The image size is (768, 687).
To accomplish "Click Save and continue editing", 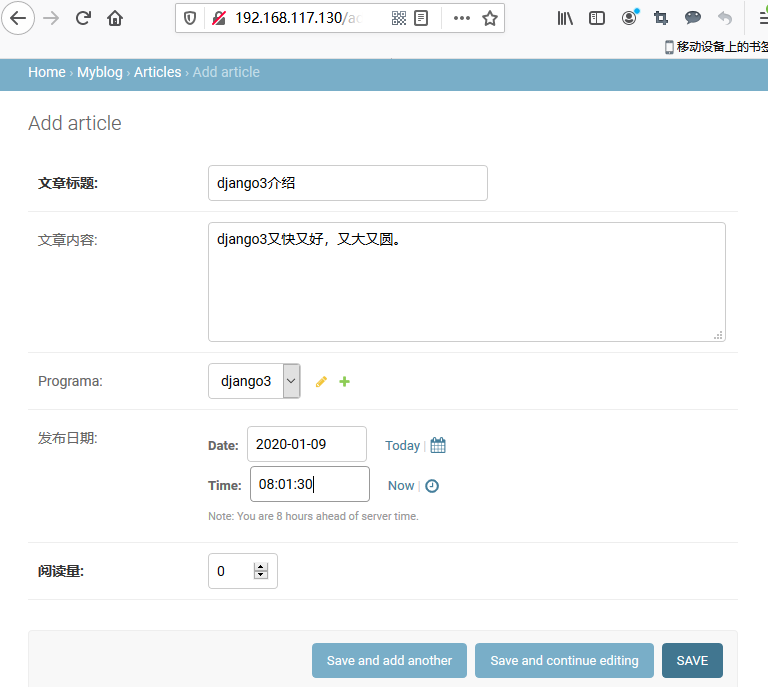I will [564, 661].
